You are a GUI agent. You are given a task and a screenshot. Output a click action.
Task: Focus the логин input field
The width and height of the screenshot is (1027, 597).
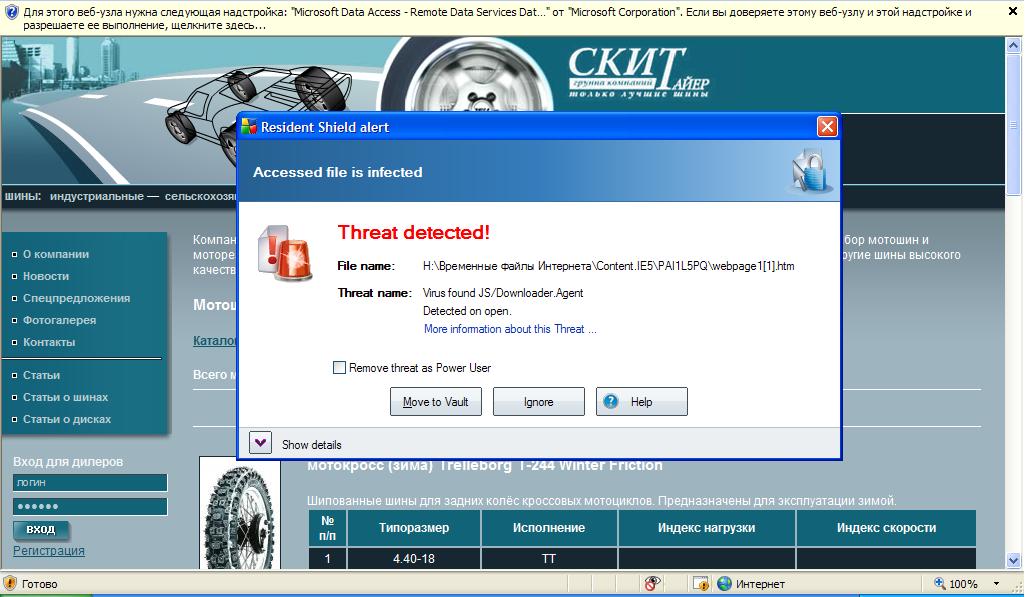(90, 483)
